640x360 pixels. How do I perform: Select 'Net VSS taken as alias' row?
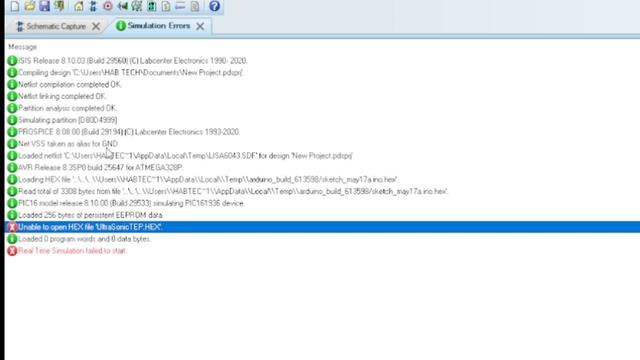(x=63, y=144)
